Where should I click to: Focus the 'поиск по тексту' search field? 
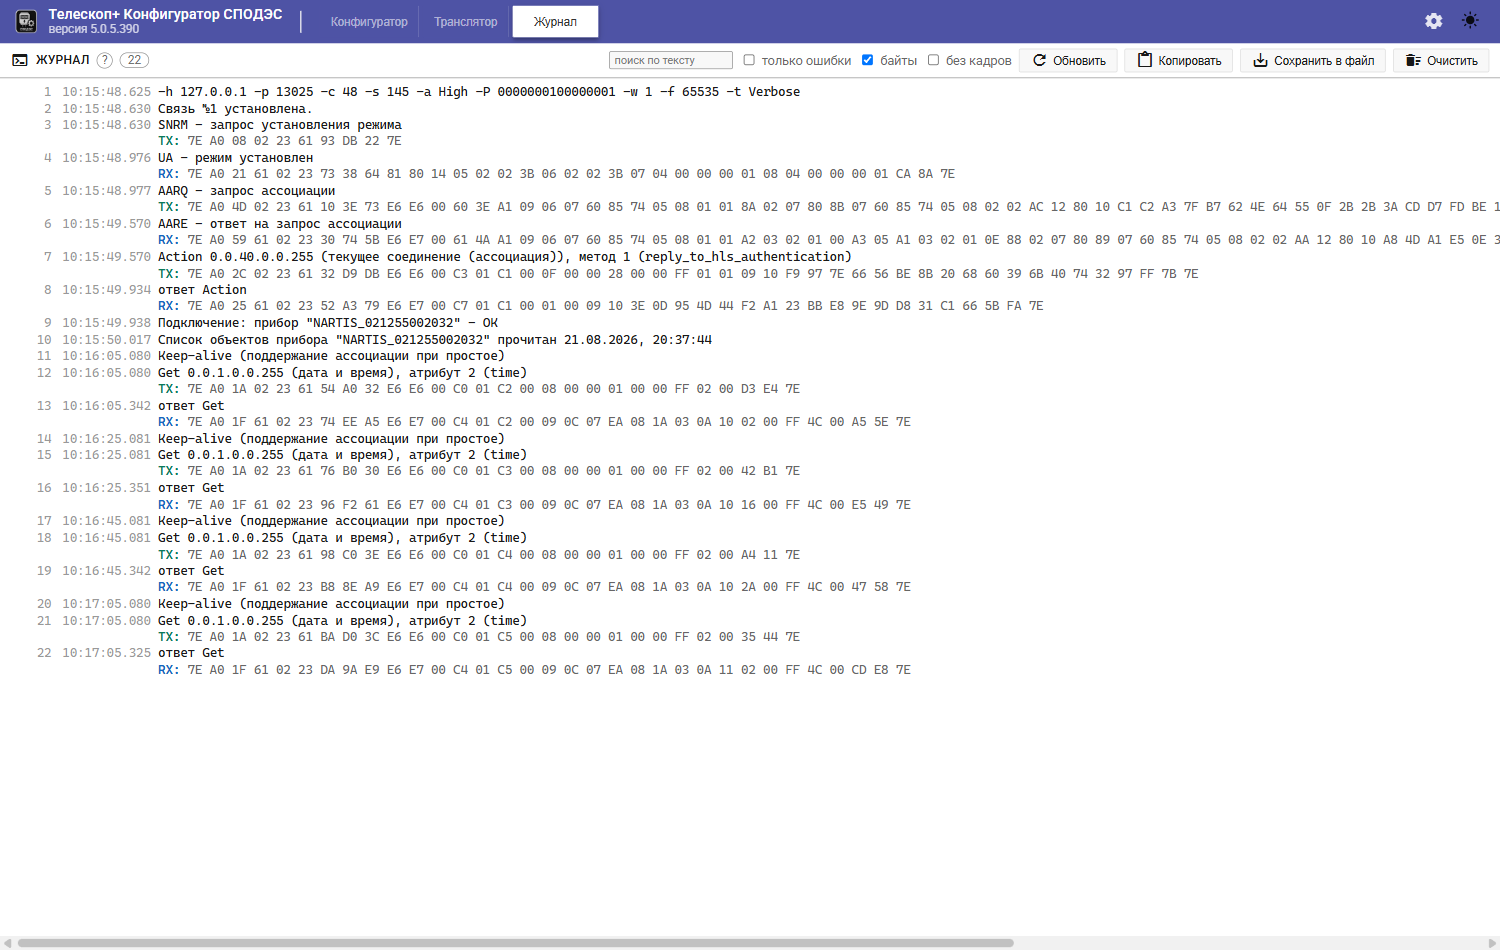coord(670,60)
